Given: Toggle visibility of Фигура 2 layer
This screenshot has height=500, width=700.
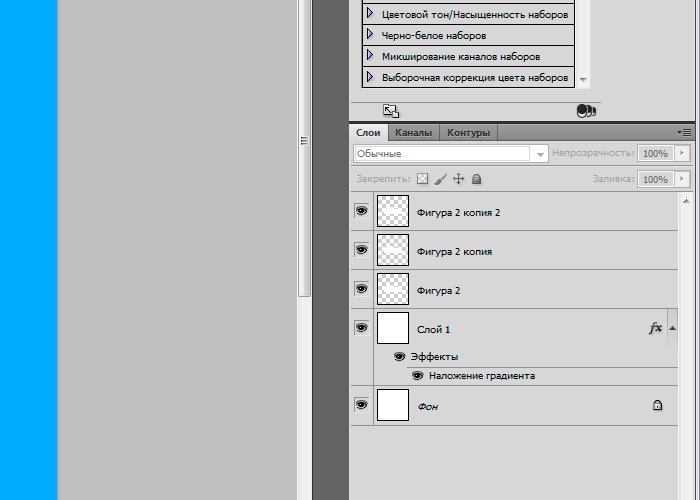Looking at the screenshot, I should 362,289.
